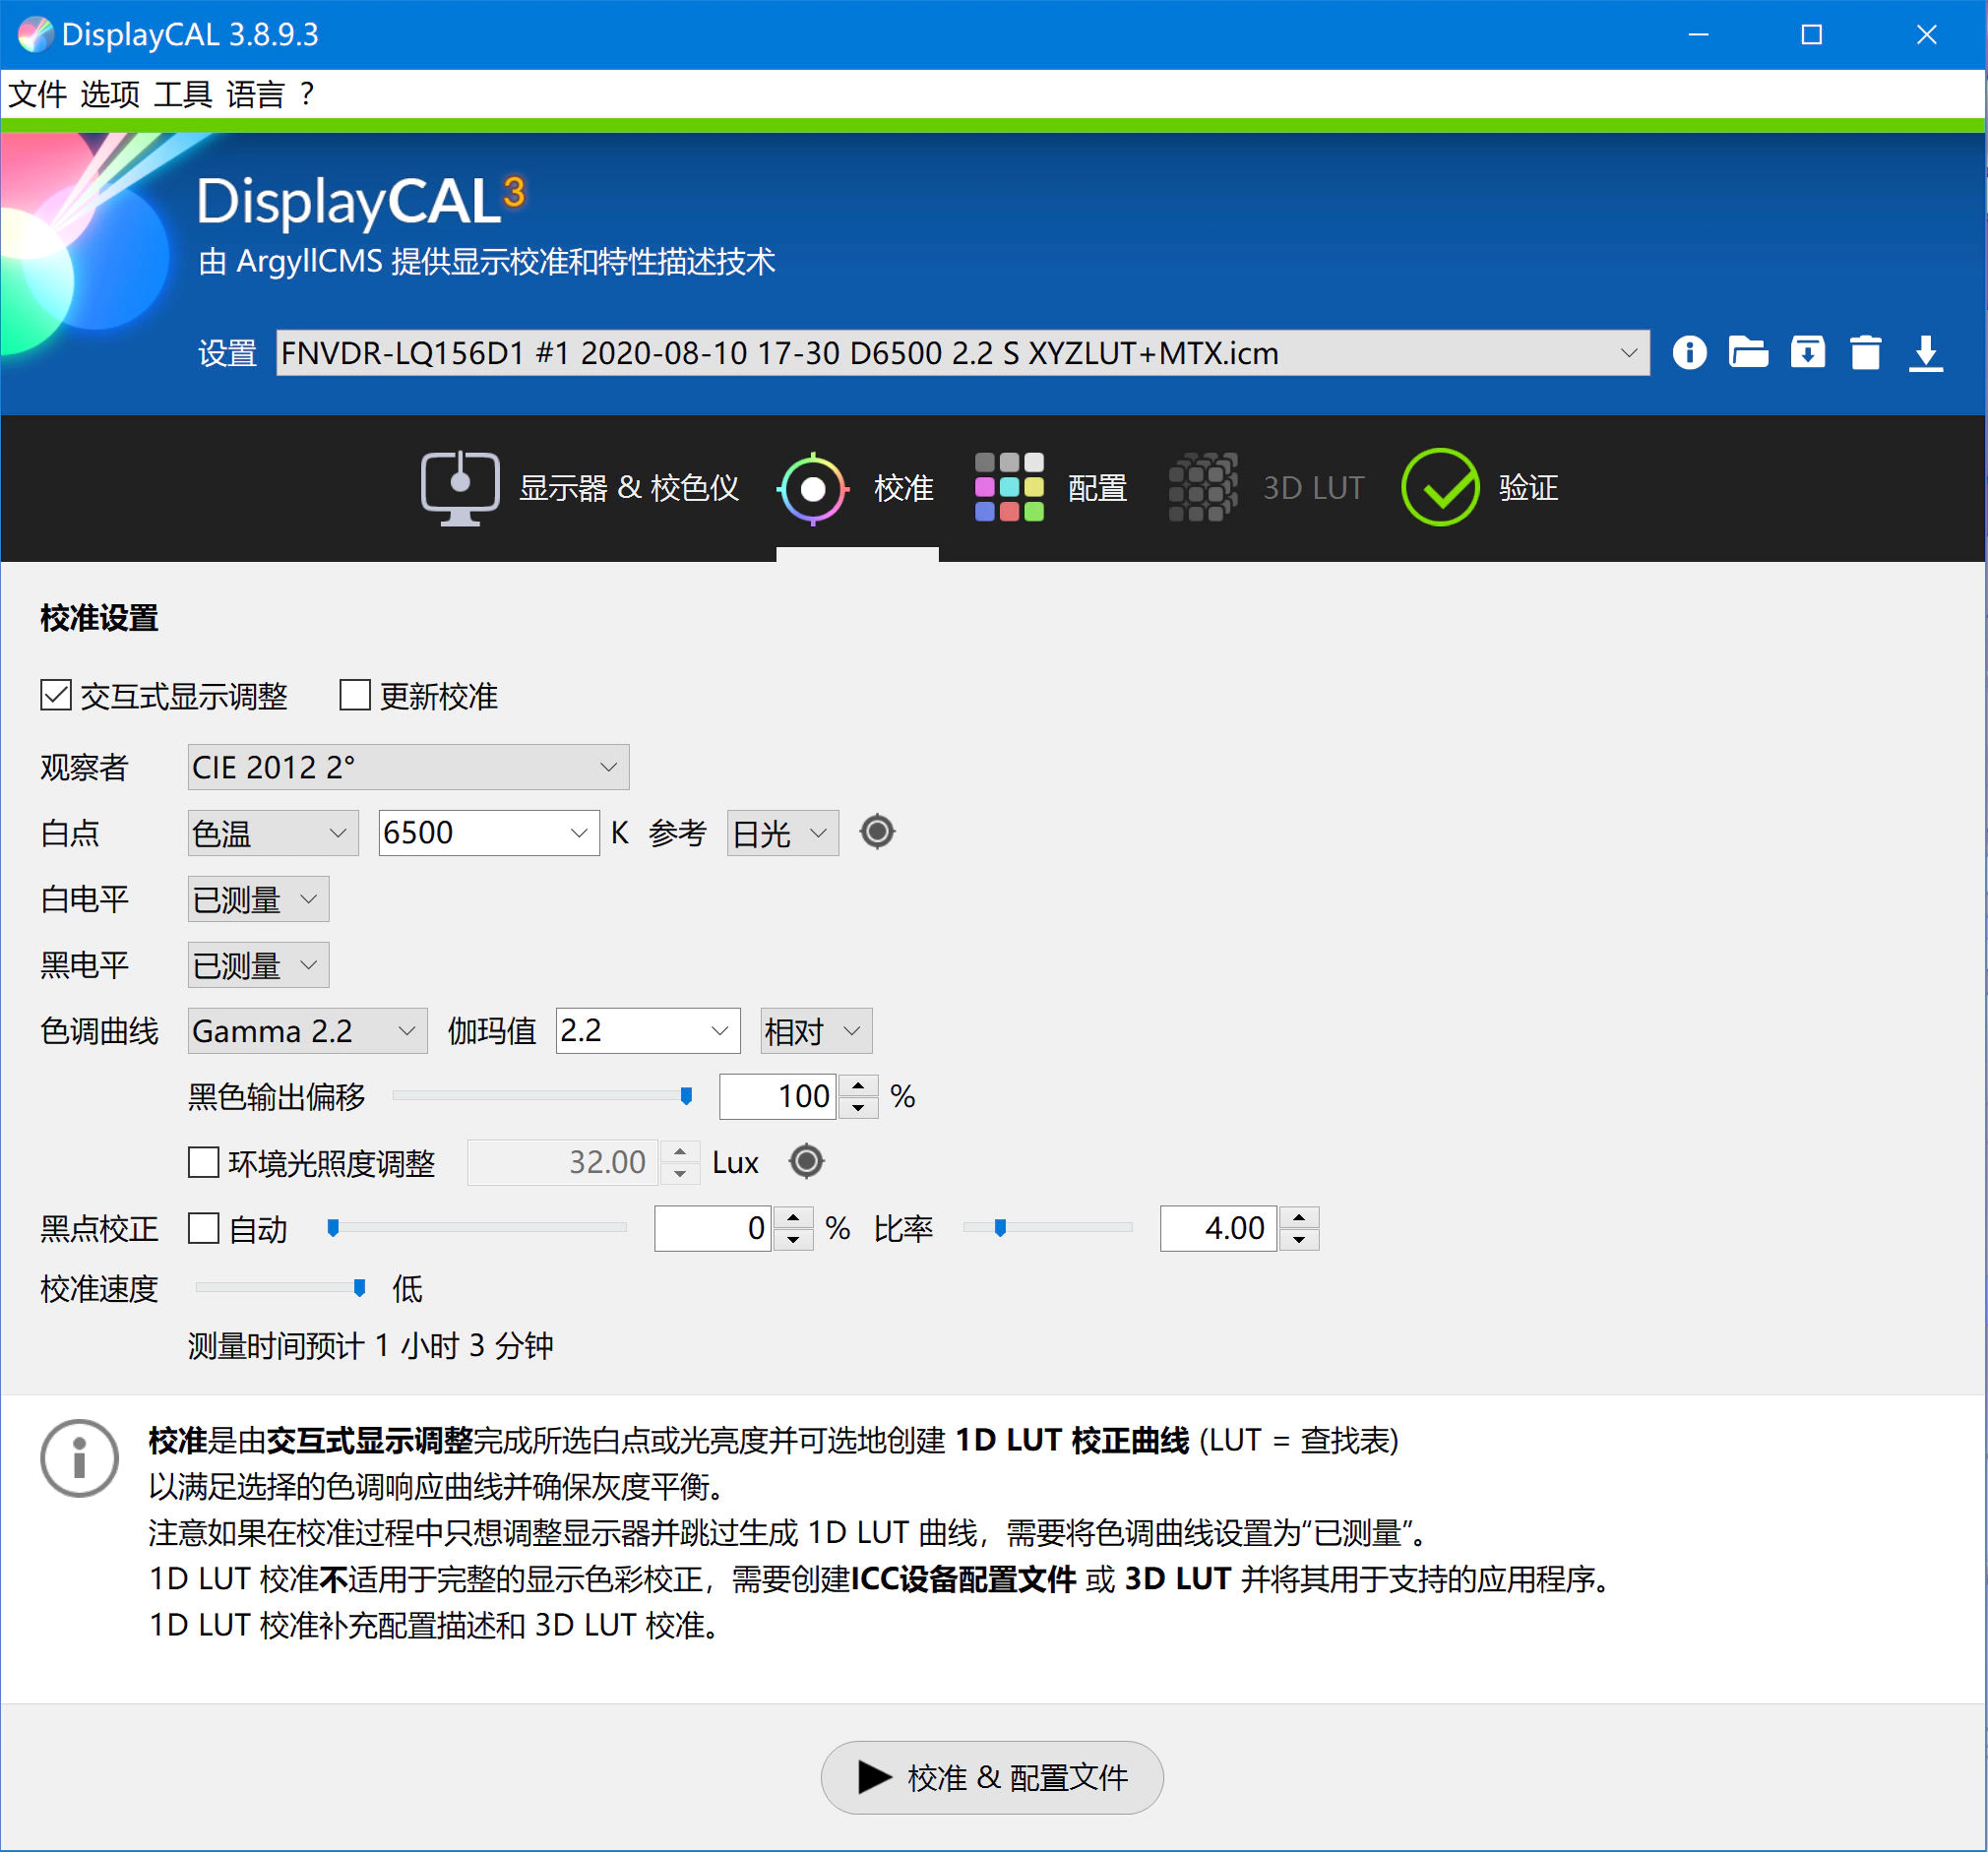Enable the 更新校准 checkbox
Screen dimensions: 1988x1852
click(355, 695)
